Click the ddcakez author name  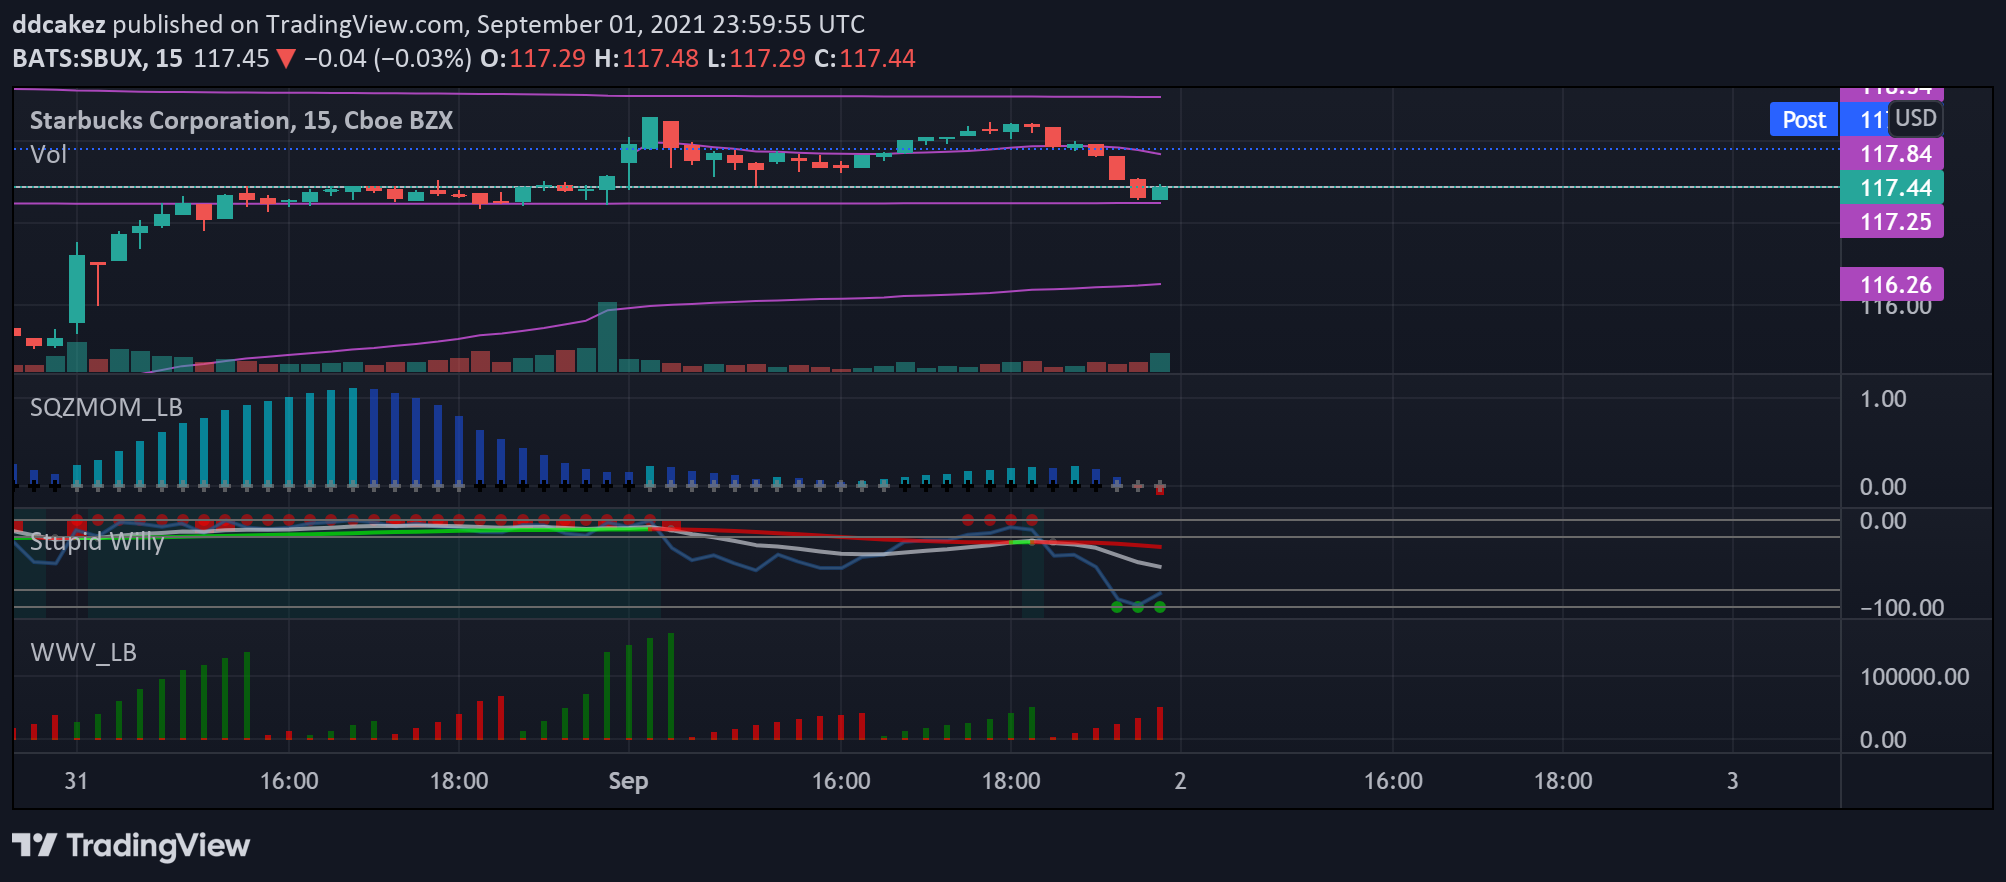(x=59, y=24)
